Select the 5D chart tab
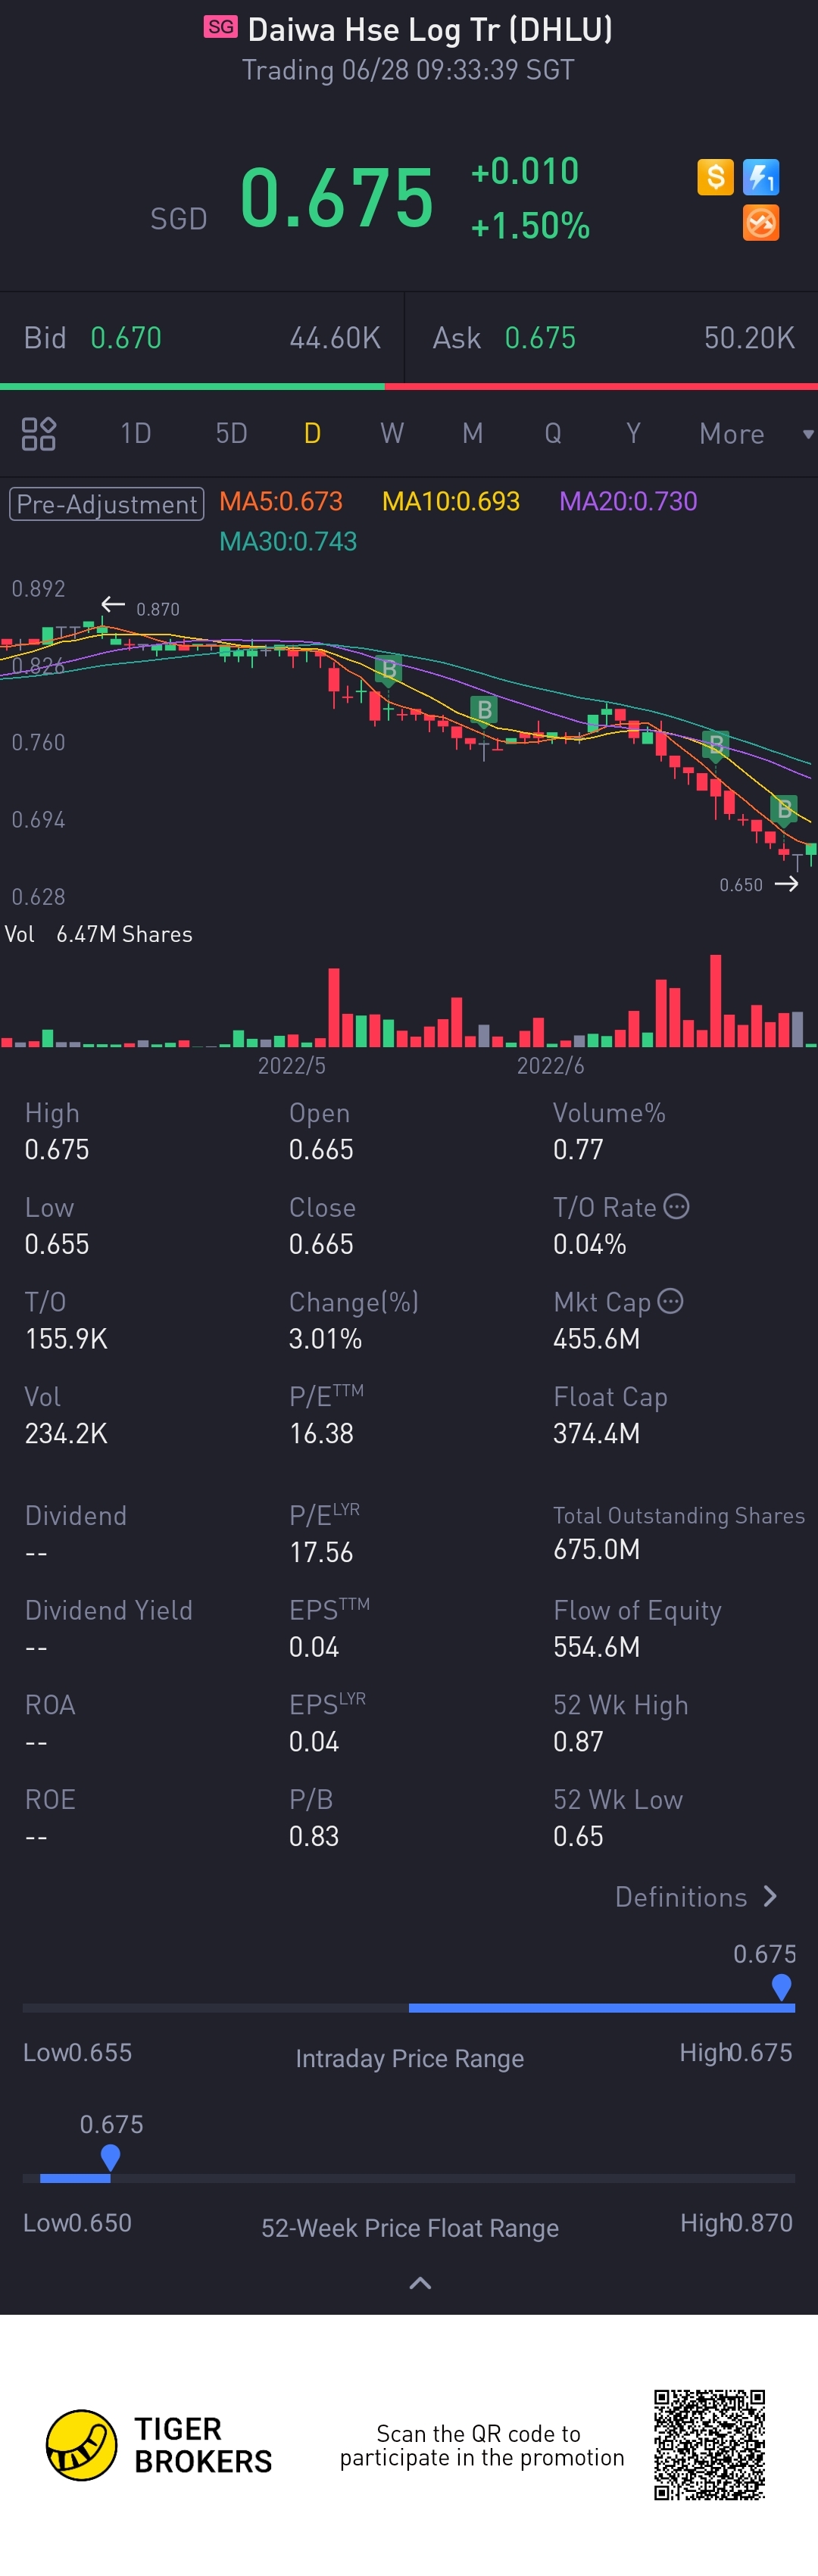Screen dimensions: 818x2576 231,433
